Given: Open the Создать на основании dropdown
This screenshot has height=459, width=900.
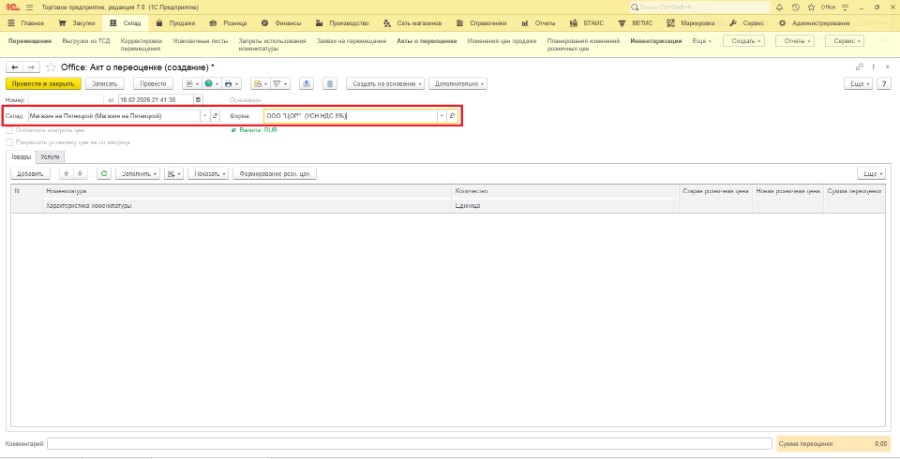Looking at the screenshot, I should 385,84.
